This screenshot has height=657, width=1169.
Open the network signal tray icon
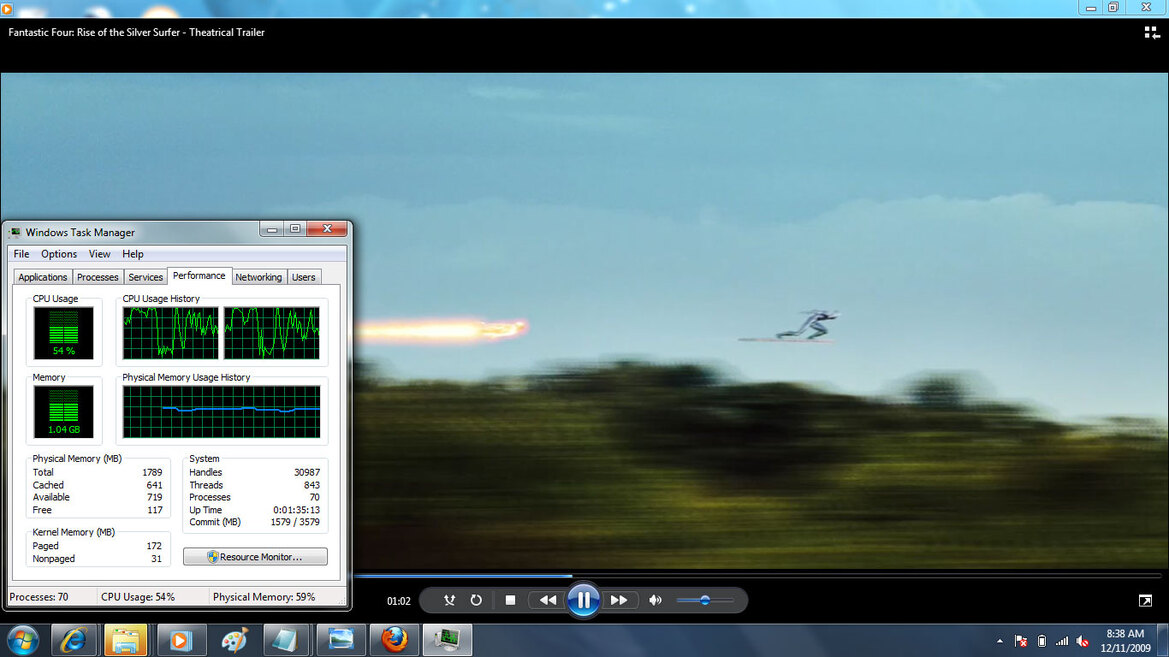click(x=1062, y=641)
